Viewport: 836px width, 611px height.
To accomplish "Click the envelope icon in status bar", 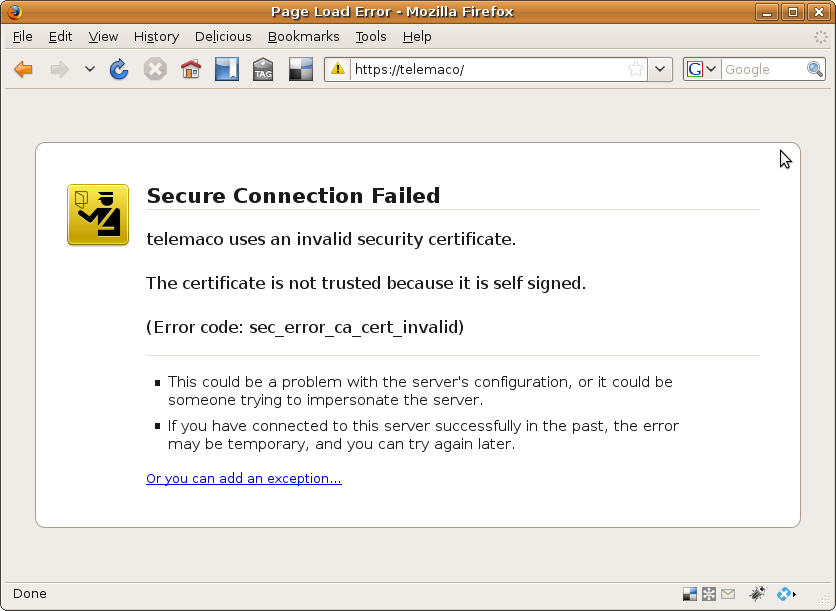I will (727, 593).
